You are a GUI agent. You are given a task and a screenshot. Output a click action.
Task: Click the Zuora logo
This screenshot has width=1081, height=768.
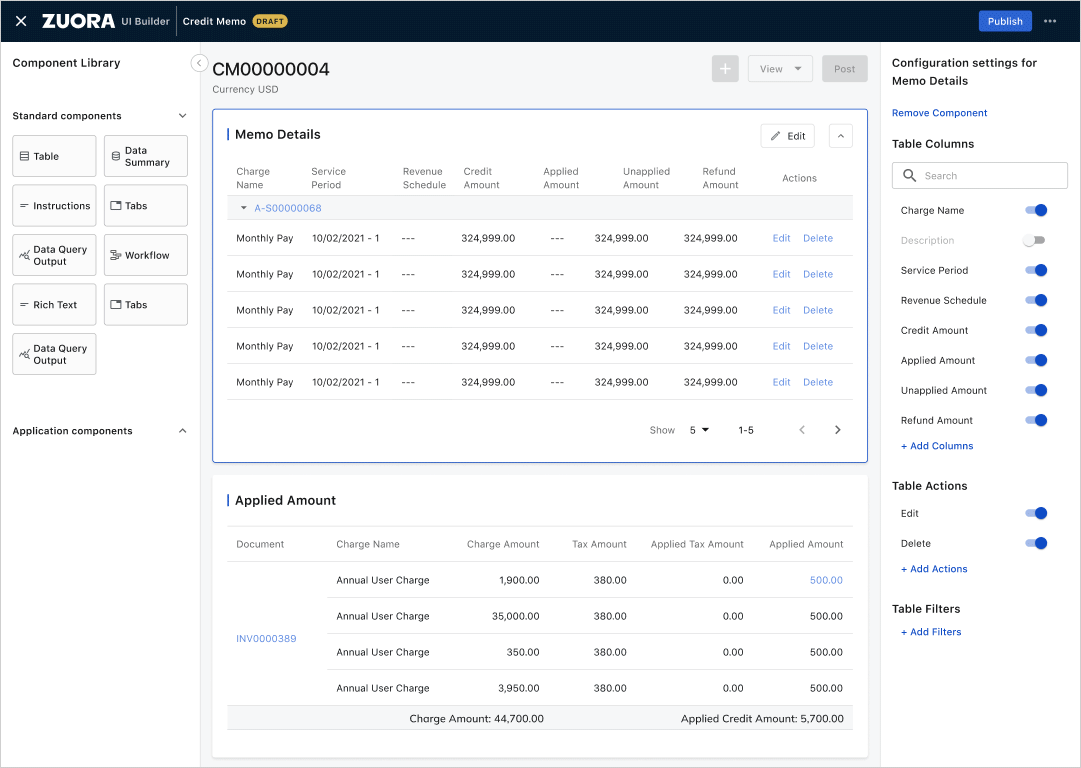click(x=78, y=21)
